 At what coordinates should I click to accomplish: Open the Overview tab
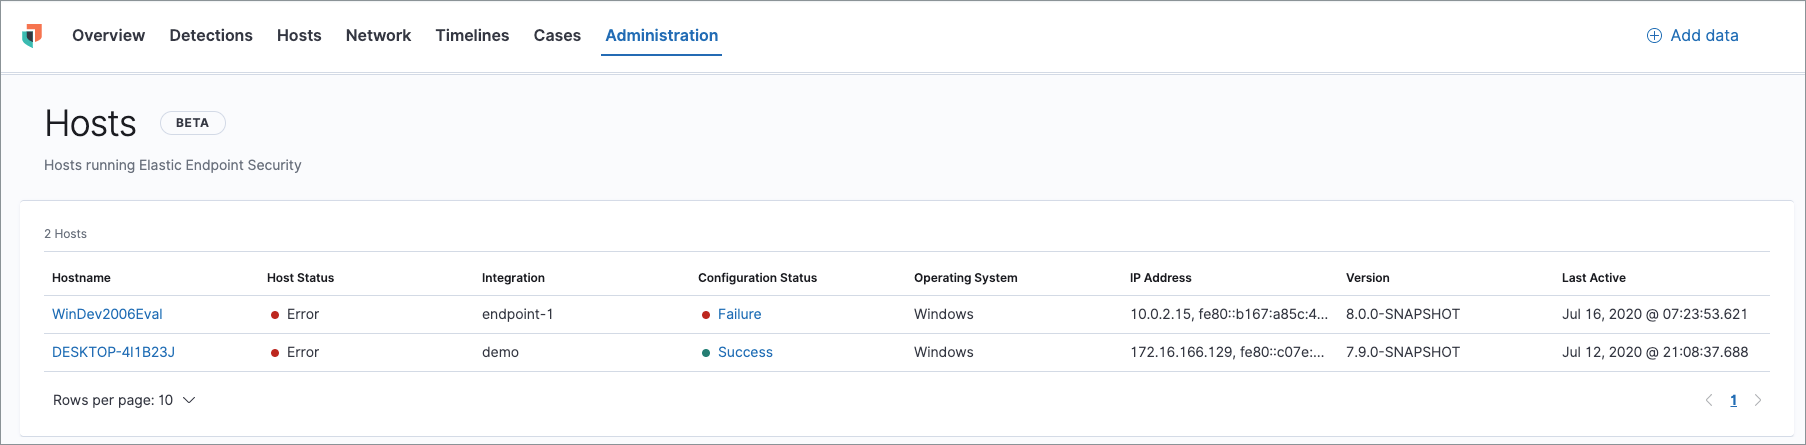(108, 36)
